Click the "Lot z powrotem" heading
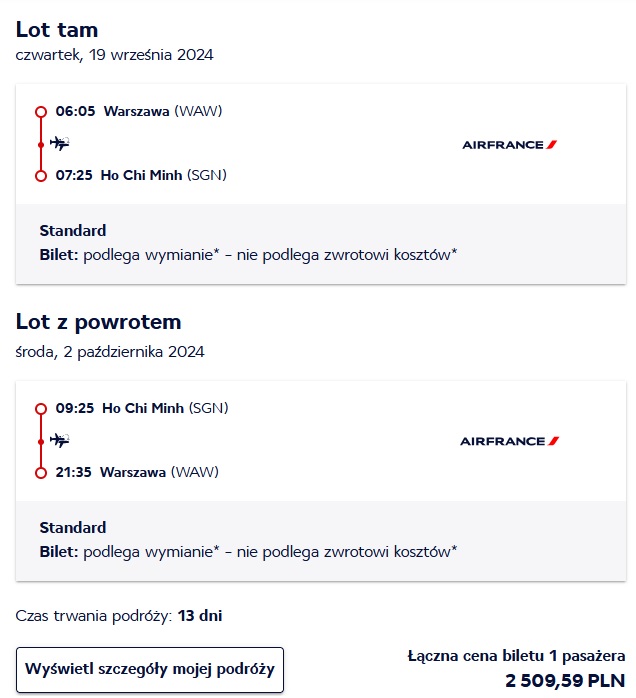The image size is (636, 698). pyautogui.click(x=98, y=322)
